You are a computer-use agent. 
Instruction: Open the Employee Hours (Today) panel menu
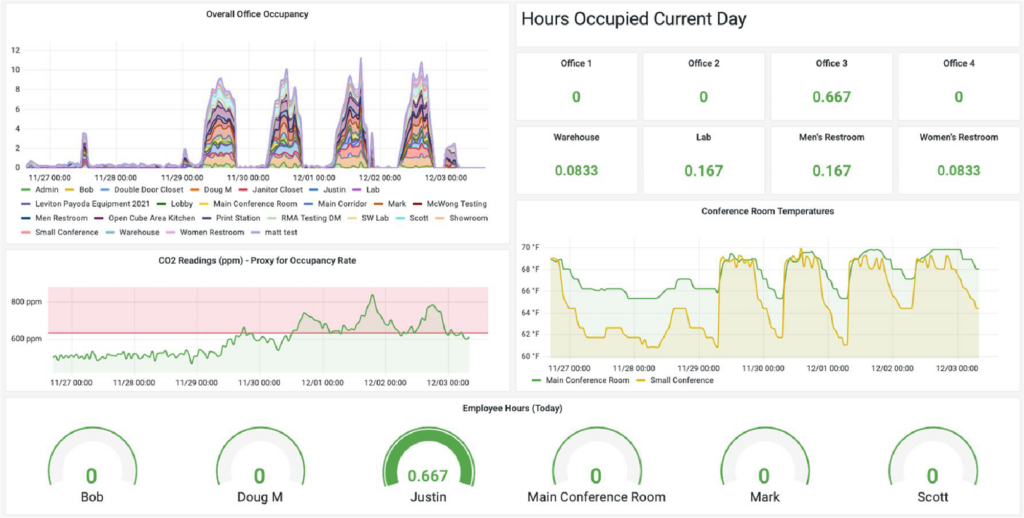pos(511,408)
